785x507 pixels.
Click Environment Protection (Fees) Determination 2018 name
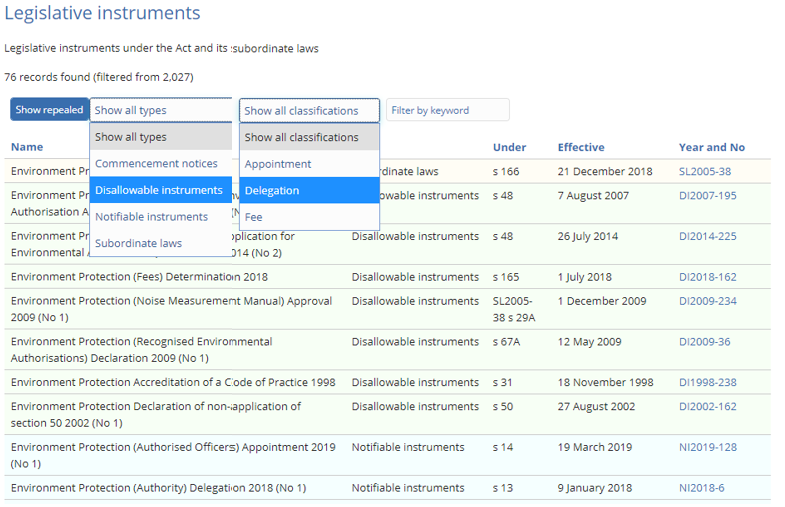[139, 277]
